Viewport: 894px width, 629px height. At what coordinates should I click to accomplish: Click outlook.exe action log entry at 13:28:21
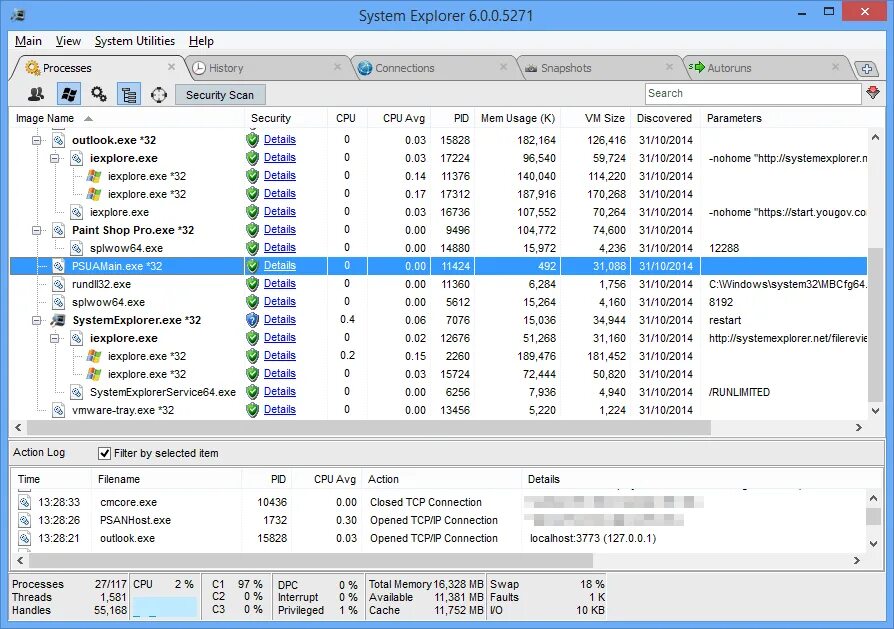438,538
